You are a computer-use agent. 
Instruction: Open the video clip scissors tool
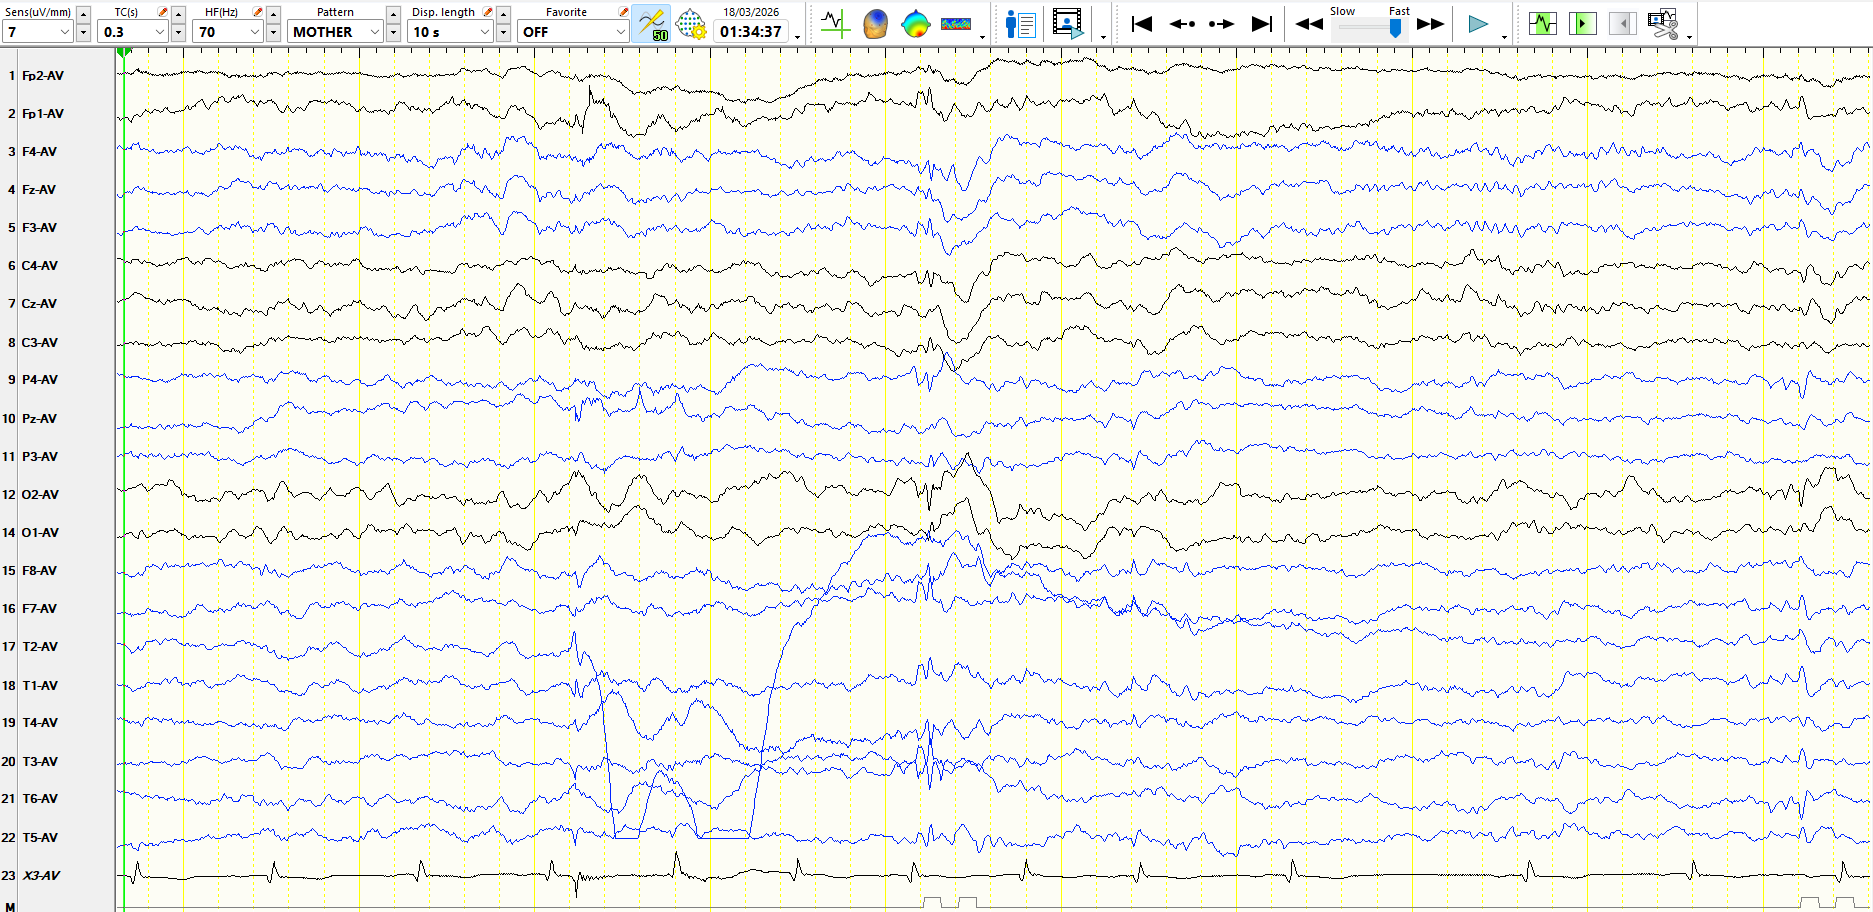[1663, 24]
